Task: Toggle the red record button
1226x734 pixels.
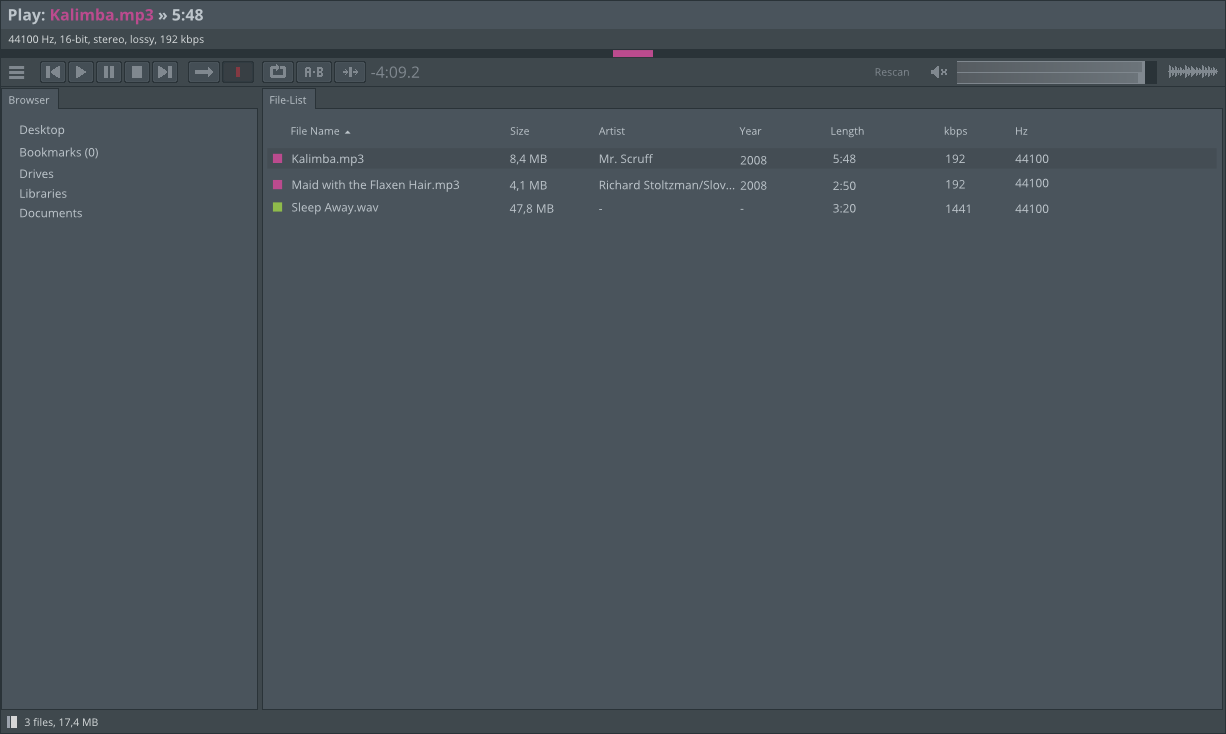Action: coord(237,72)
